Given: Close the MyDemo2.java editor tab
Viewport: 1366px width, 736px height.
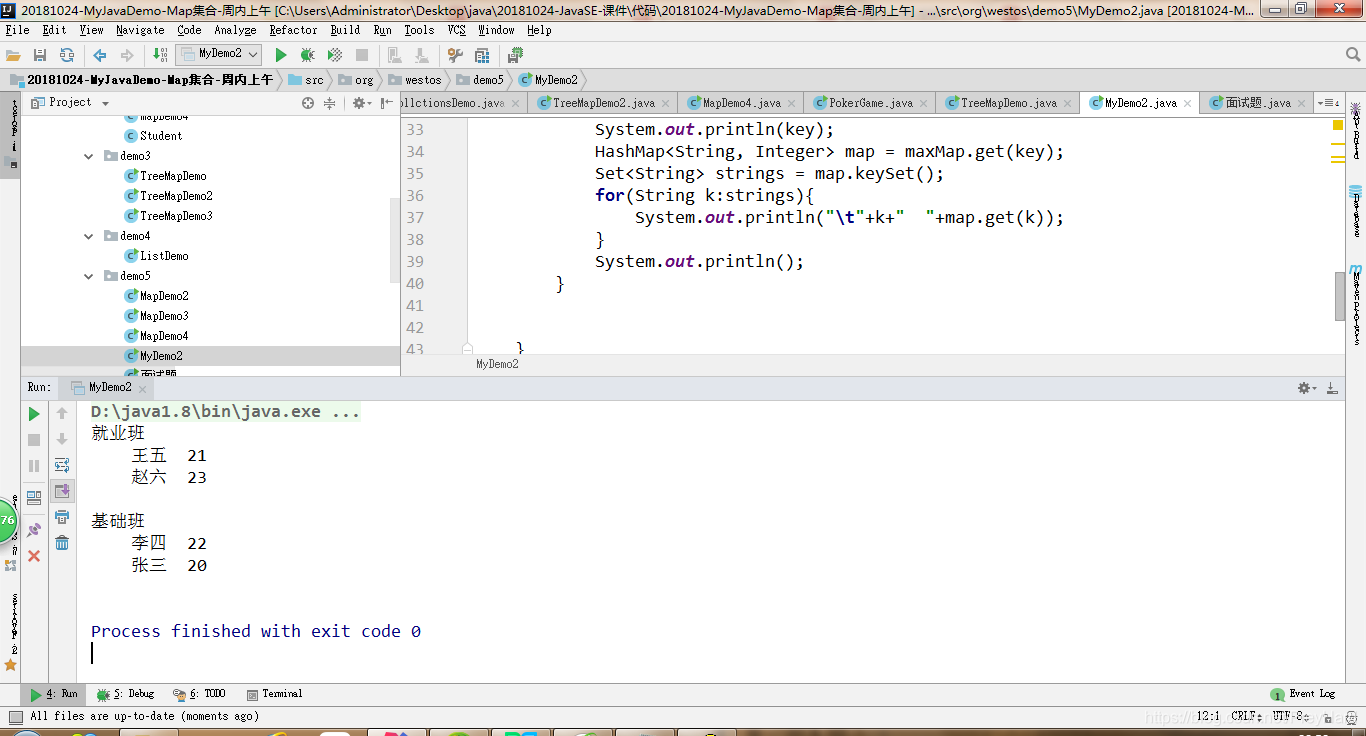Looking at the screenshot, I should point(1187,103).
